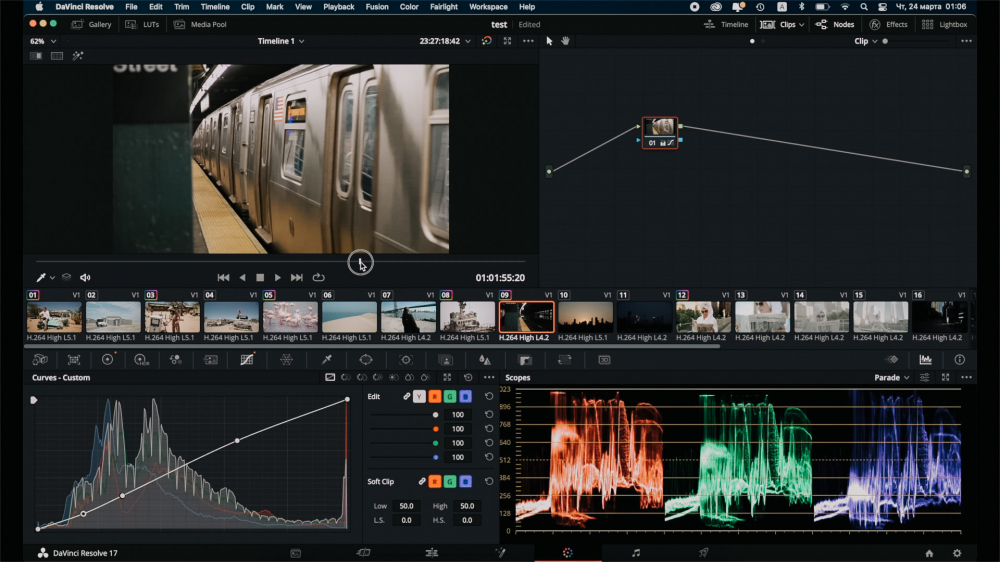Viewport: 1000px width, 562px height.
Task: Open the HDR color wheels palette
Action: [141, 359]
